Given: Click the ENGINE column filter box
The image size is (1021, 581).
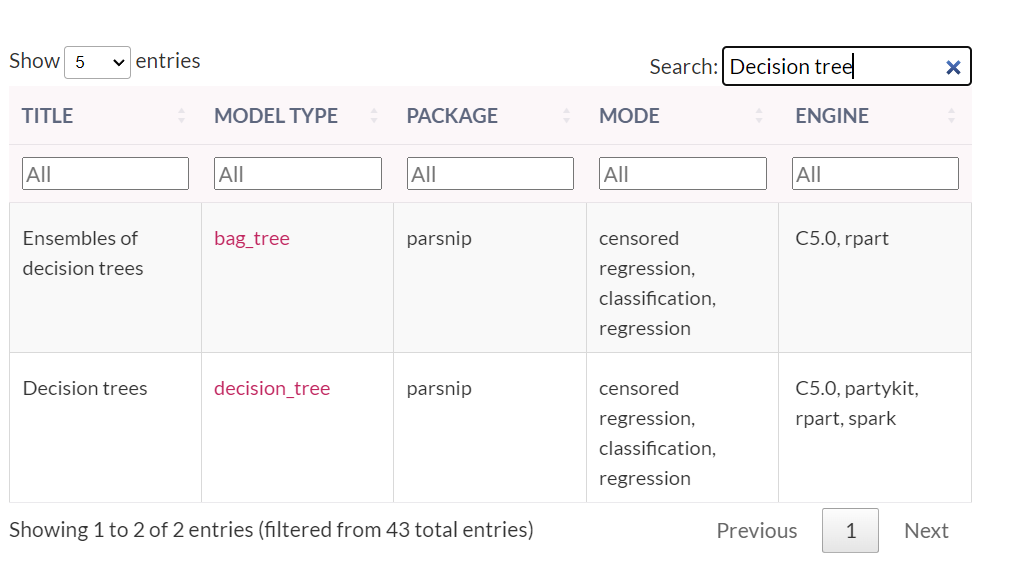Looking at the screenshot, I should pos(875,174).
